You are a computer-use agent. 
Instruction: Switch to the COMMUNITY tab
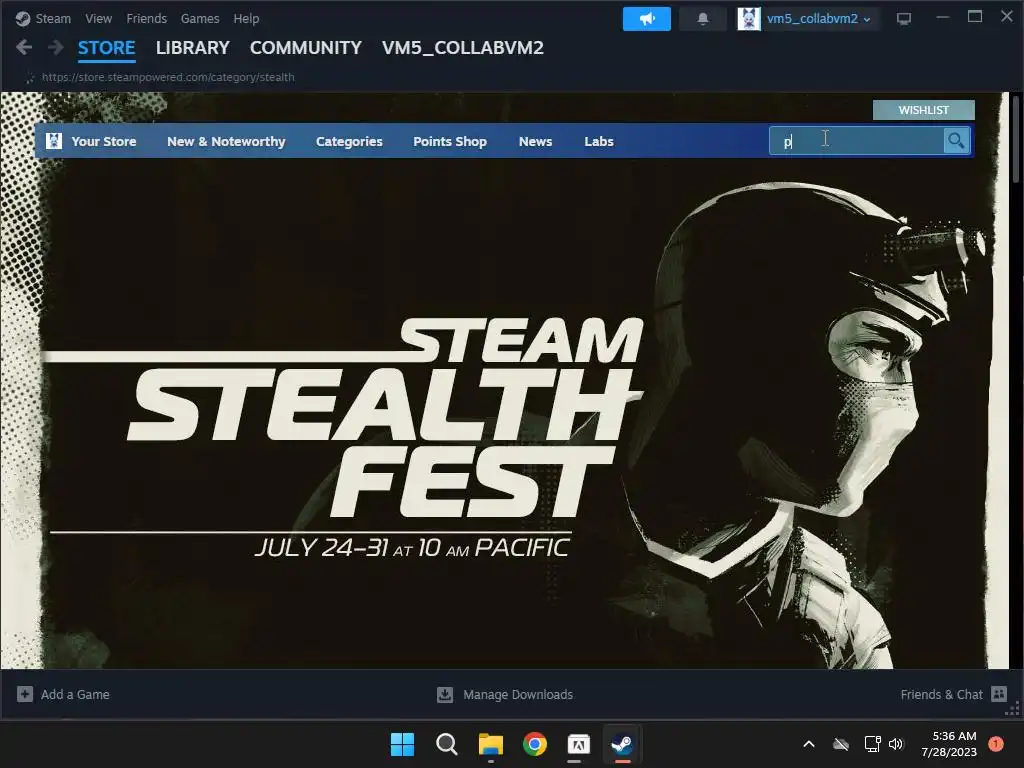click(x=306, y=48)
